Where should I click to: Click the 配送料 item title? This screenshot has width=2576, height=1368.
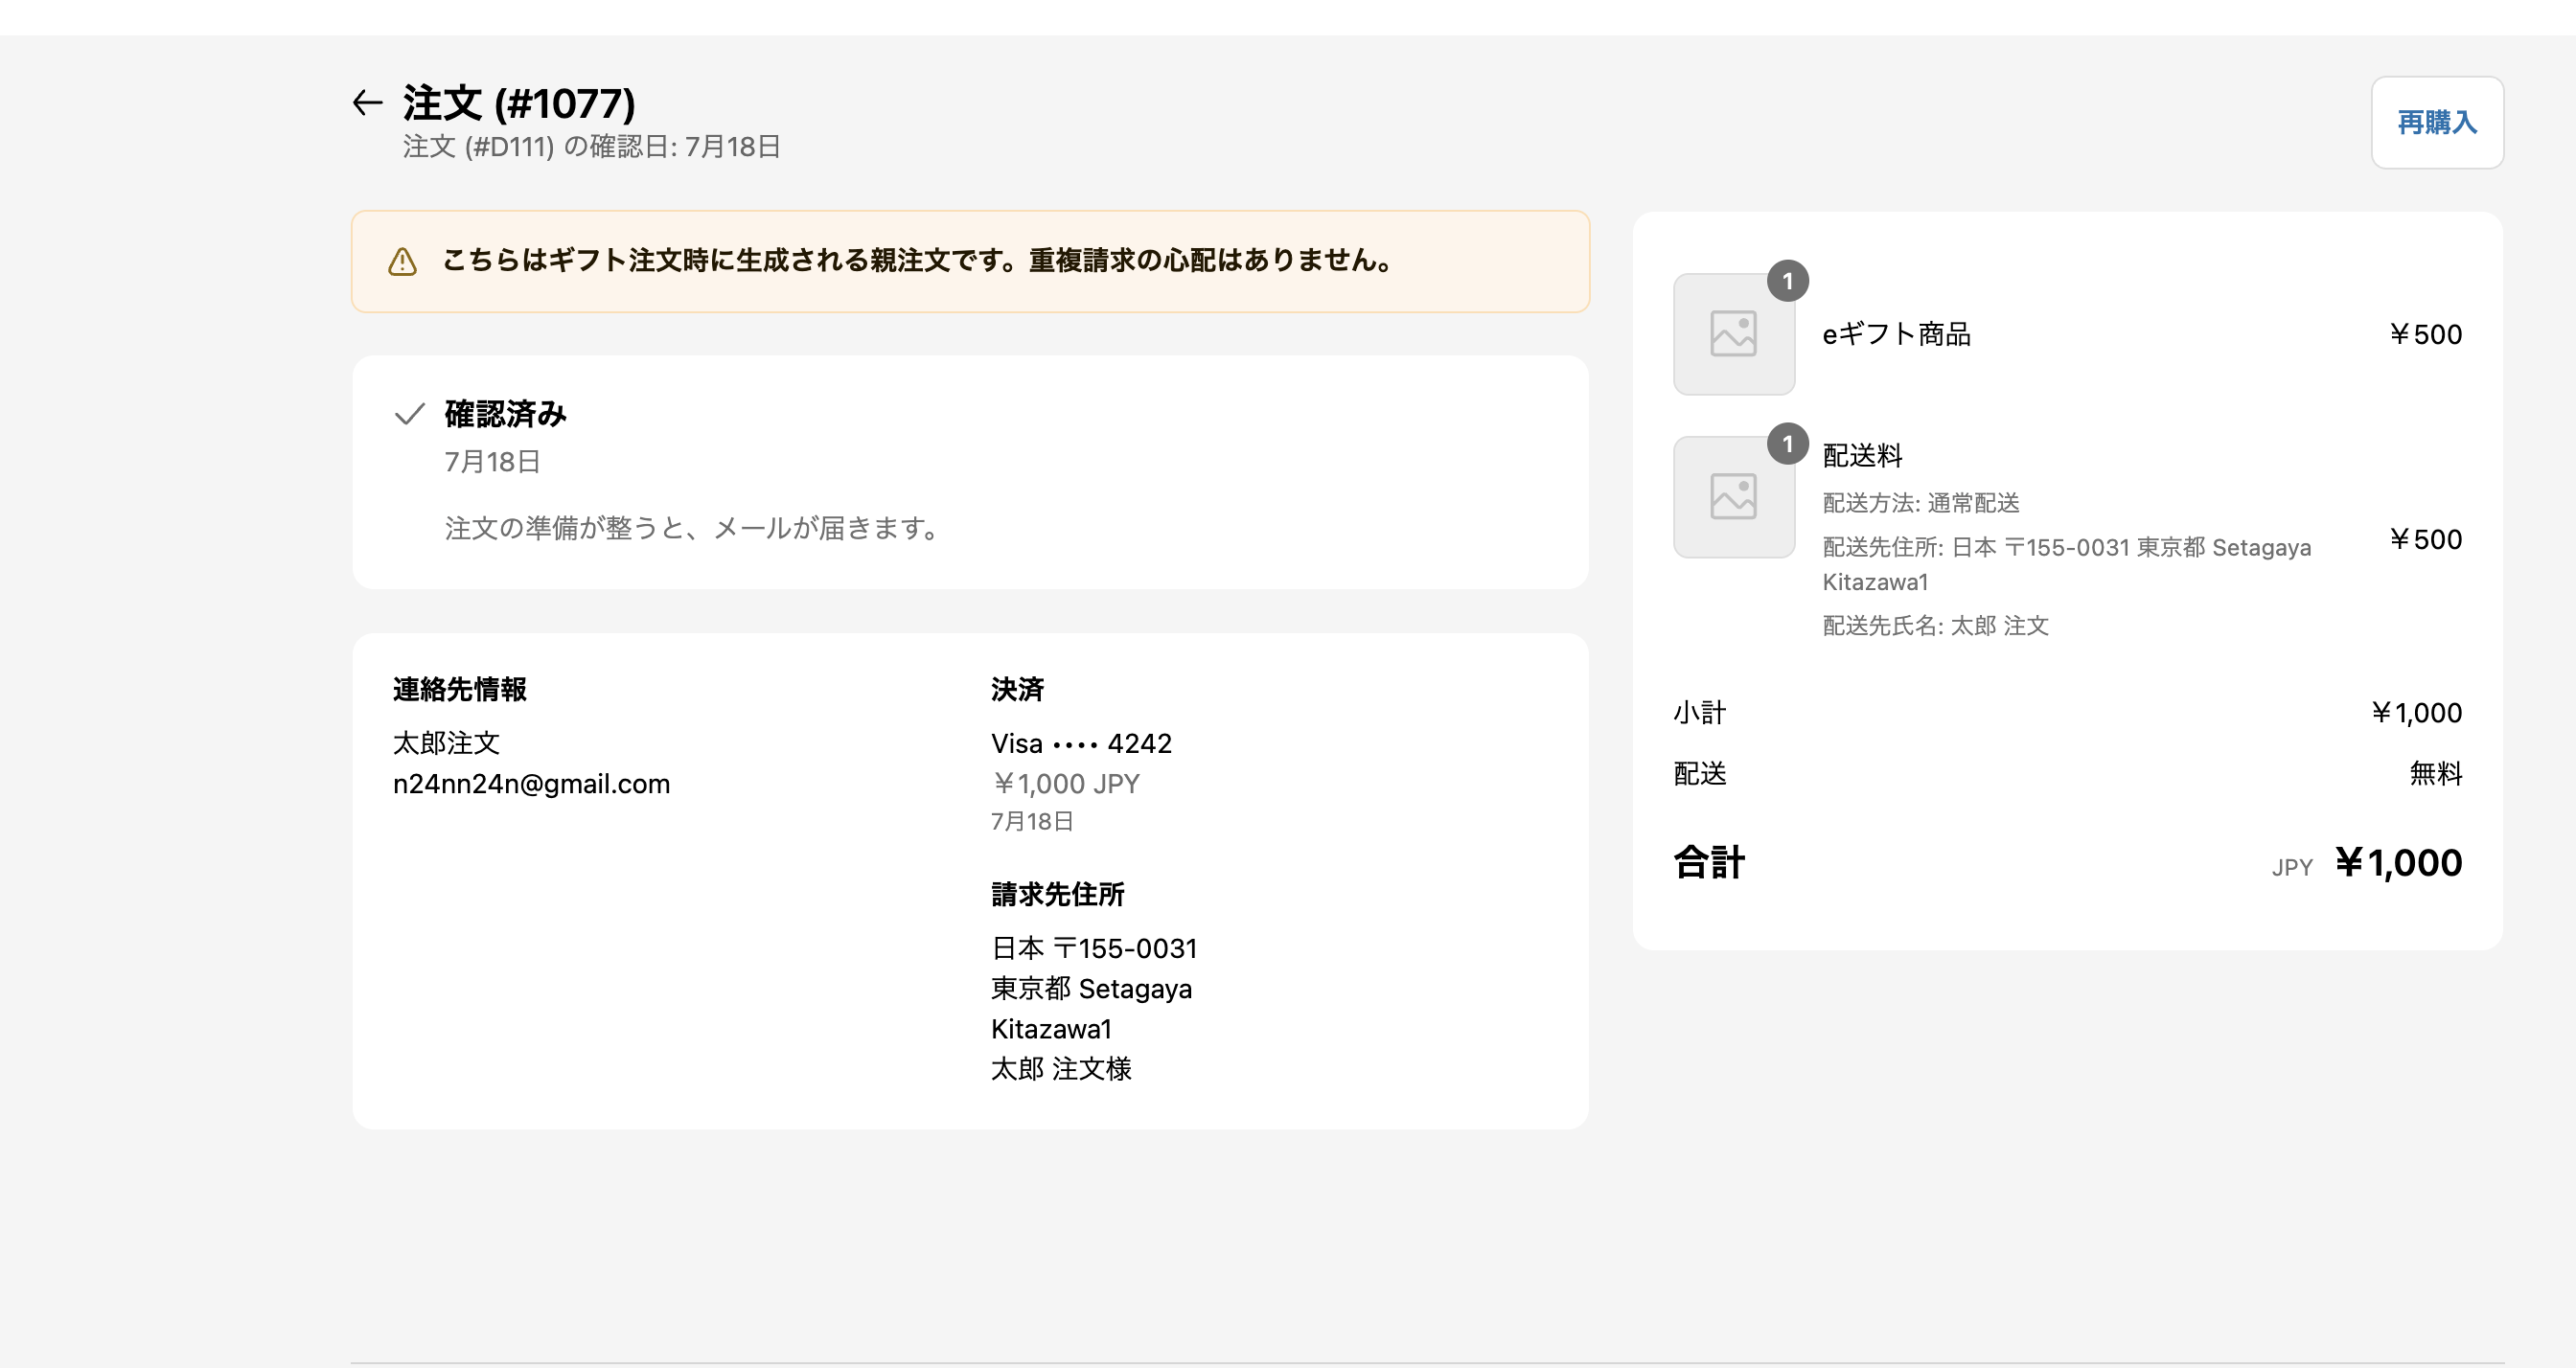[x=1862, y=456]
